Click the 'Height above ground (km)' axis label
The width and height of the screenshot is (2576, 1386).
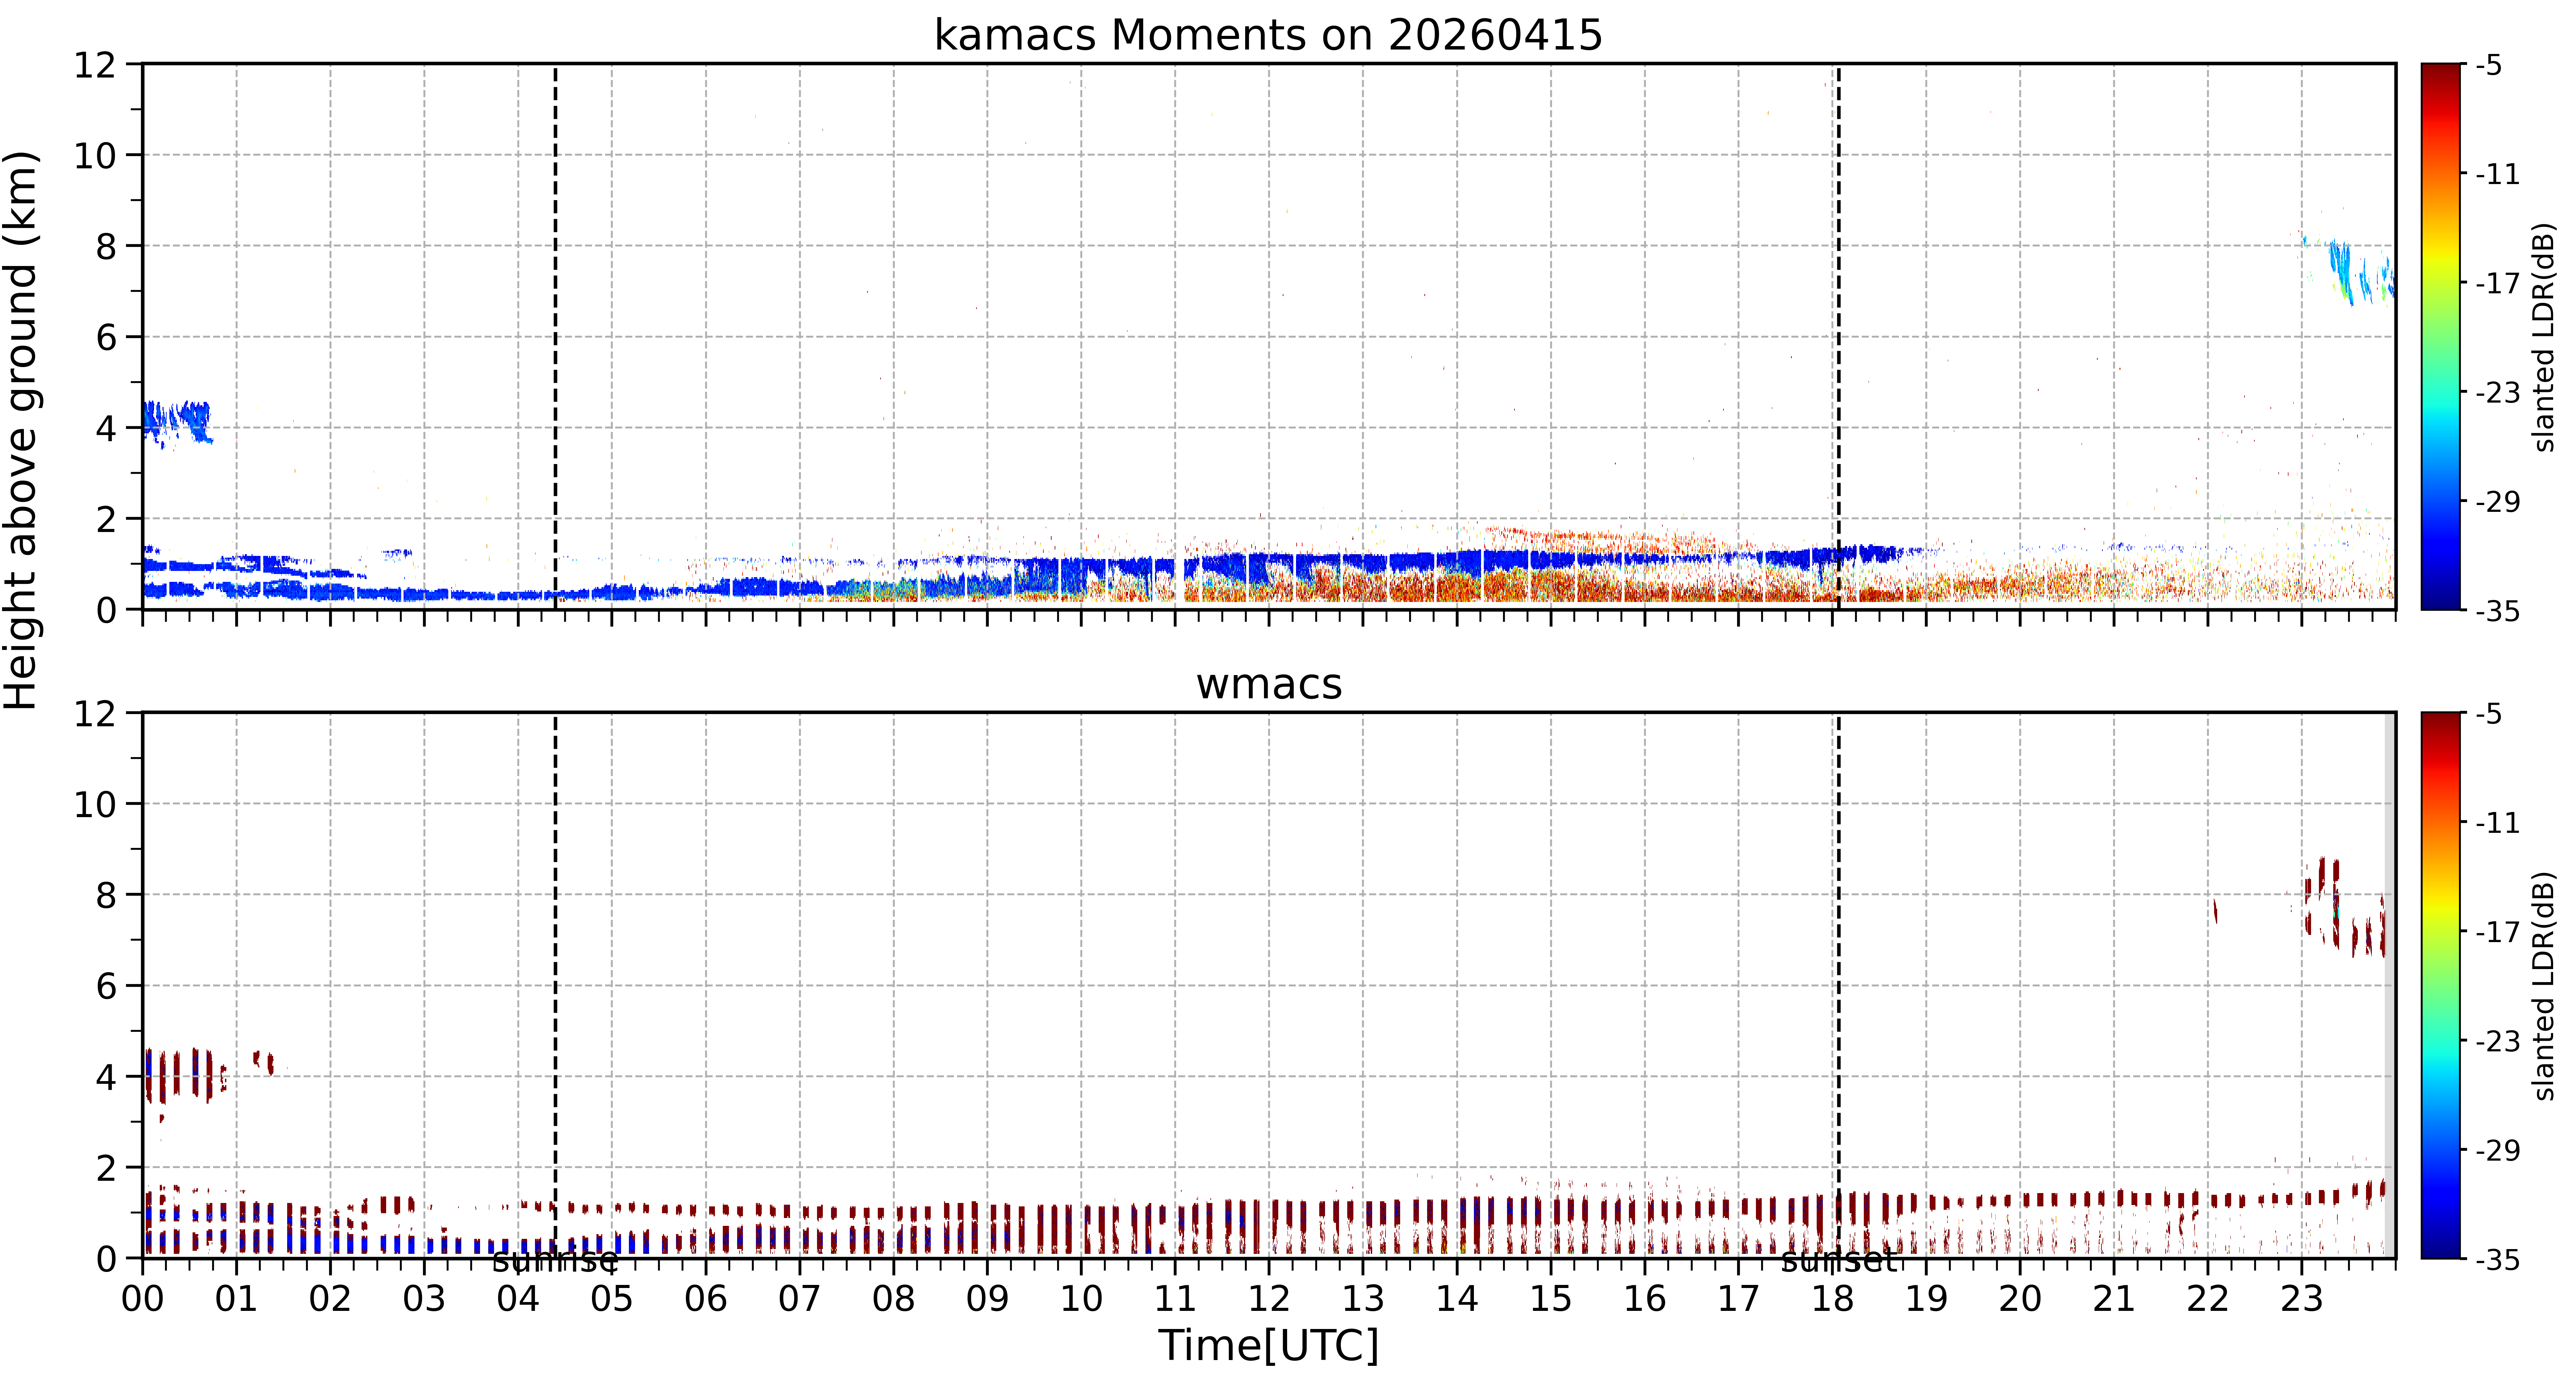(21, 430)
